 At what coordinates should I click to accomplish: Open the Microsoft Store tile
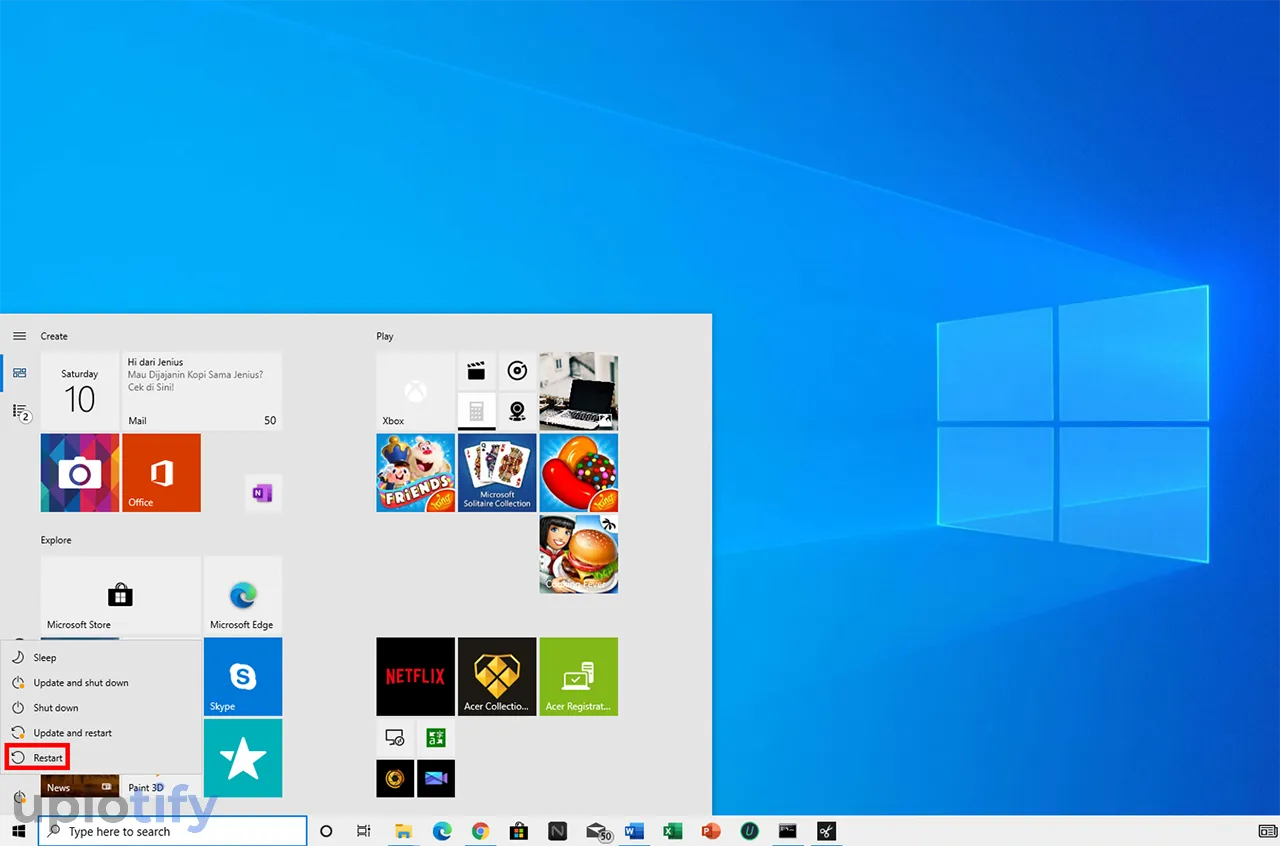[x=121, y=595]
